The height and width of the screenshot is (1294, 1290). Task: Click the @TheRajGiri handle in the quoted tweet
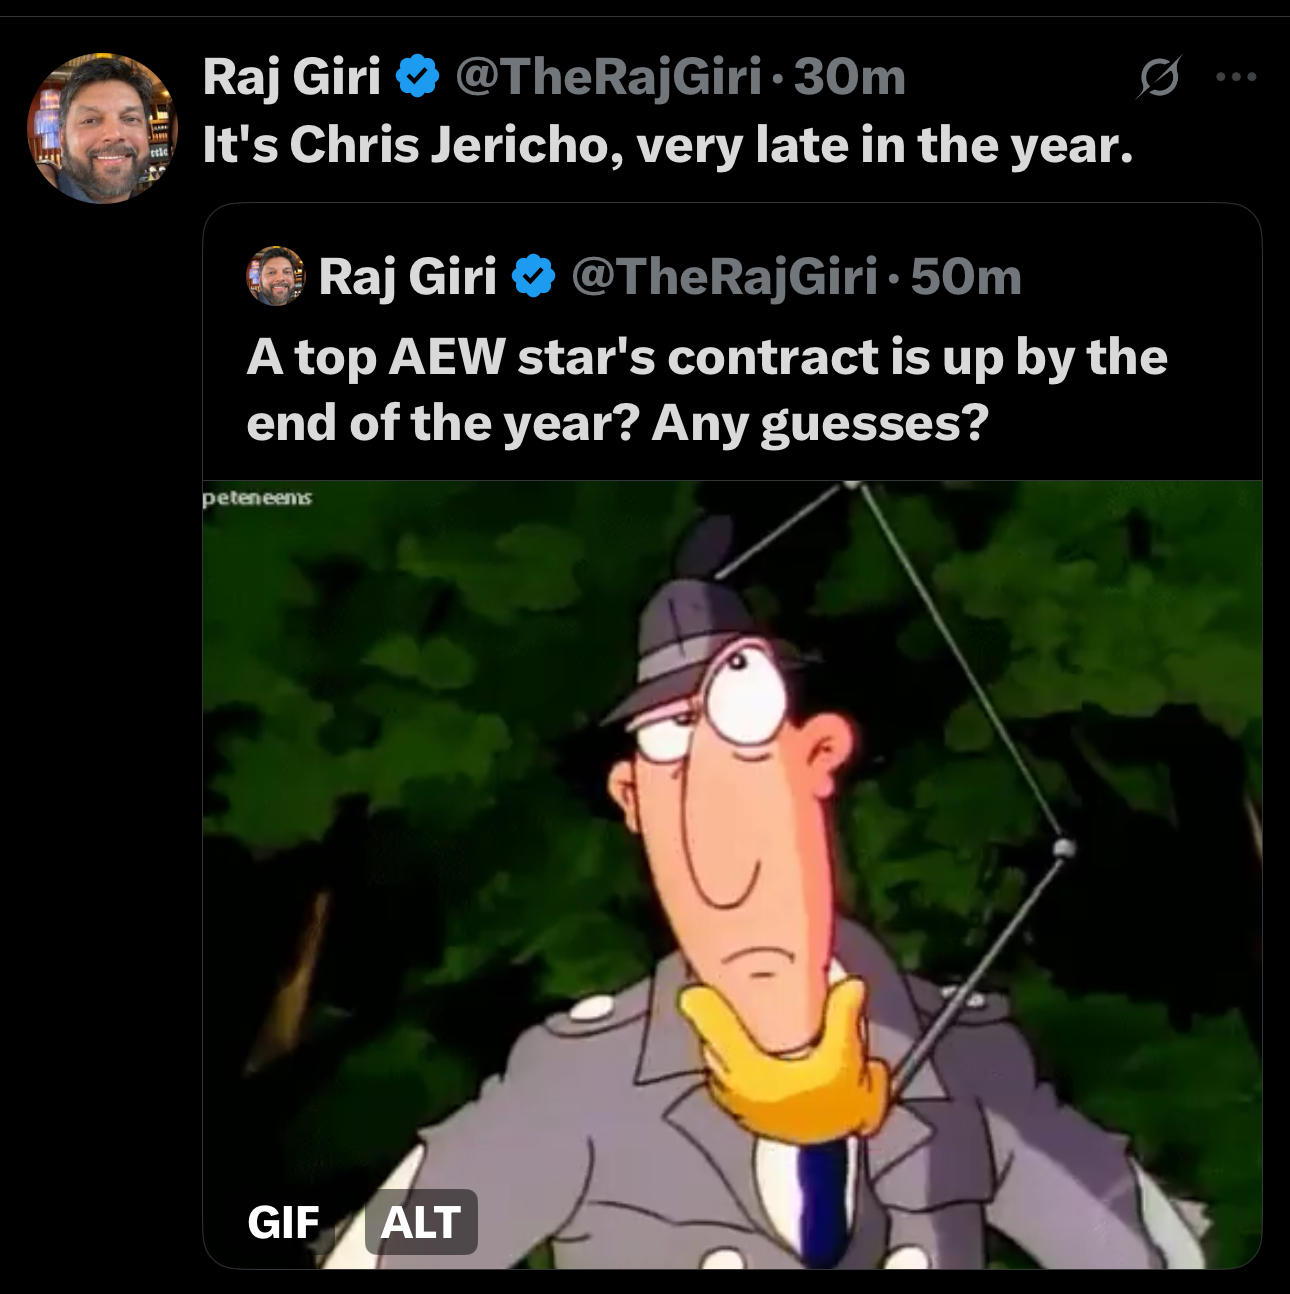point(724,277)
